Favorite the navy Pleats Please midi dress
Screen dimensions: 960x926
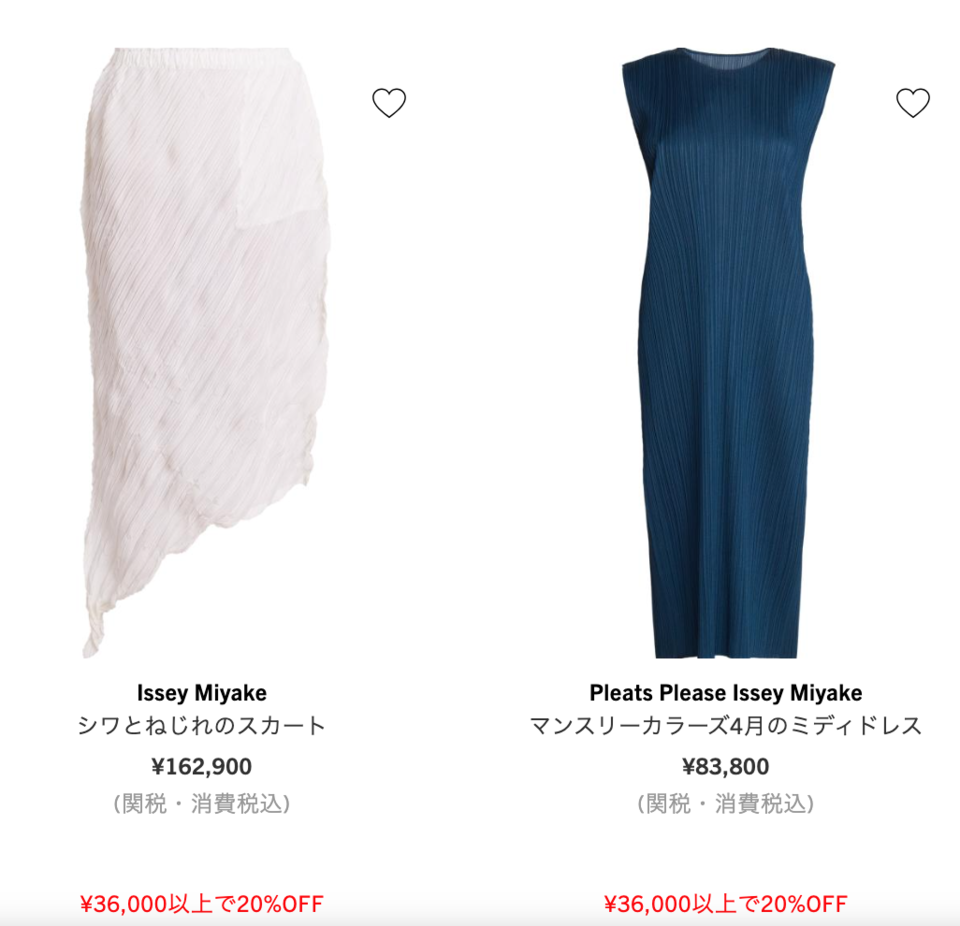tap(913, 103)
